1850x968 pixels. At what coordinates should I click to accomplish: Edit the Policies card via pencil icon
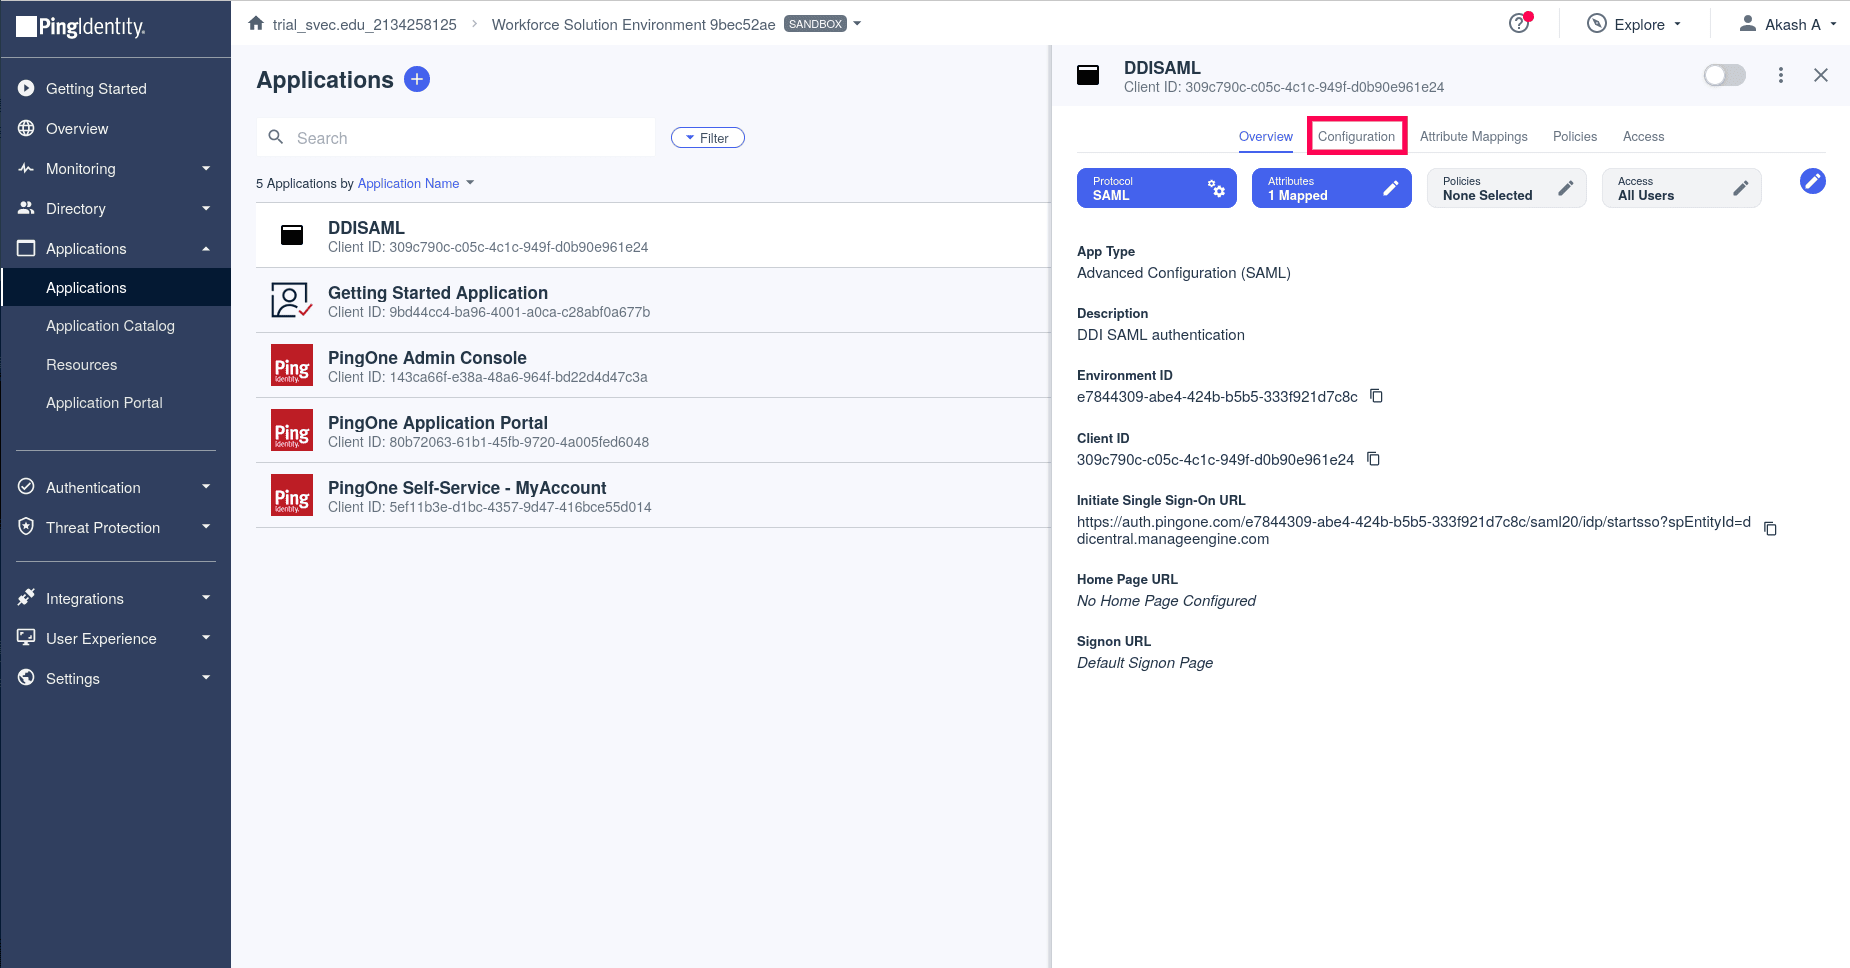click(x=1566, y=187)
